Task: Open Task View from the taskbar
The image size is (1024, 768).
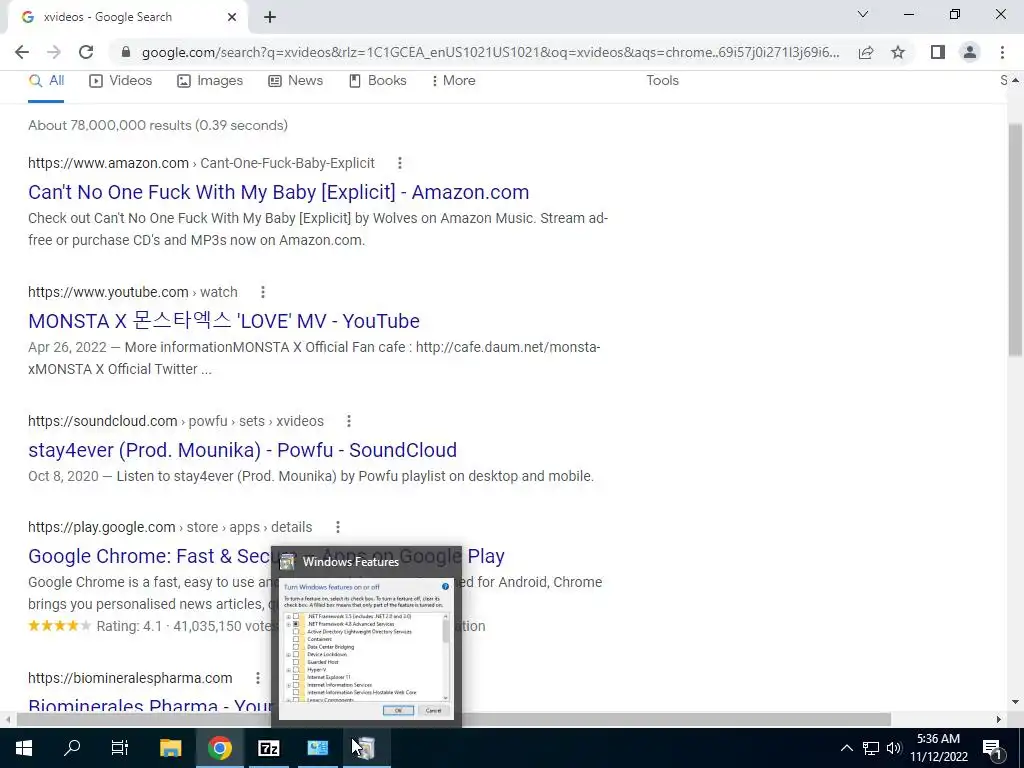Action: pyautogui.click(x=120, y=748)
